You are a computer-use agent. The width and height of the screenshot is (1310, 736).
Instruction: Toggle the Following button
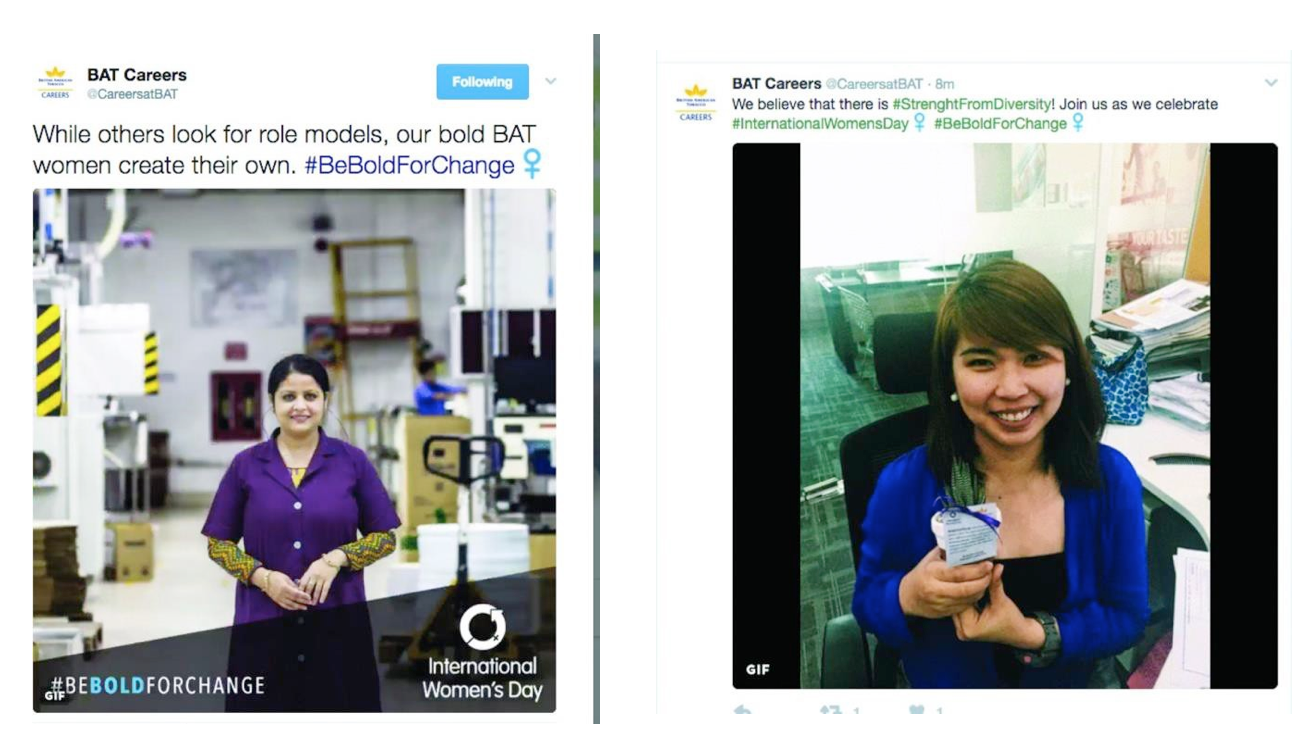tap(482, 82)
